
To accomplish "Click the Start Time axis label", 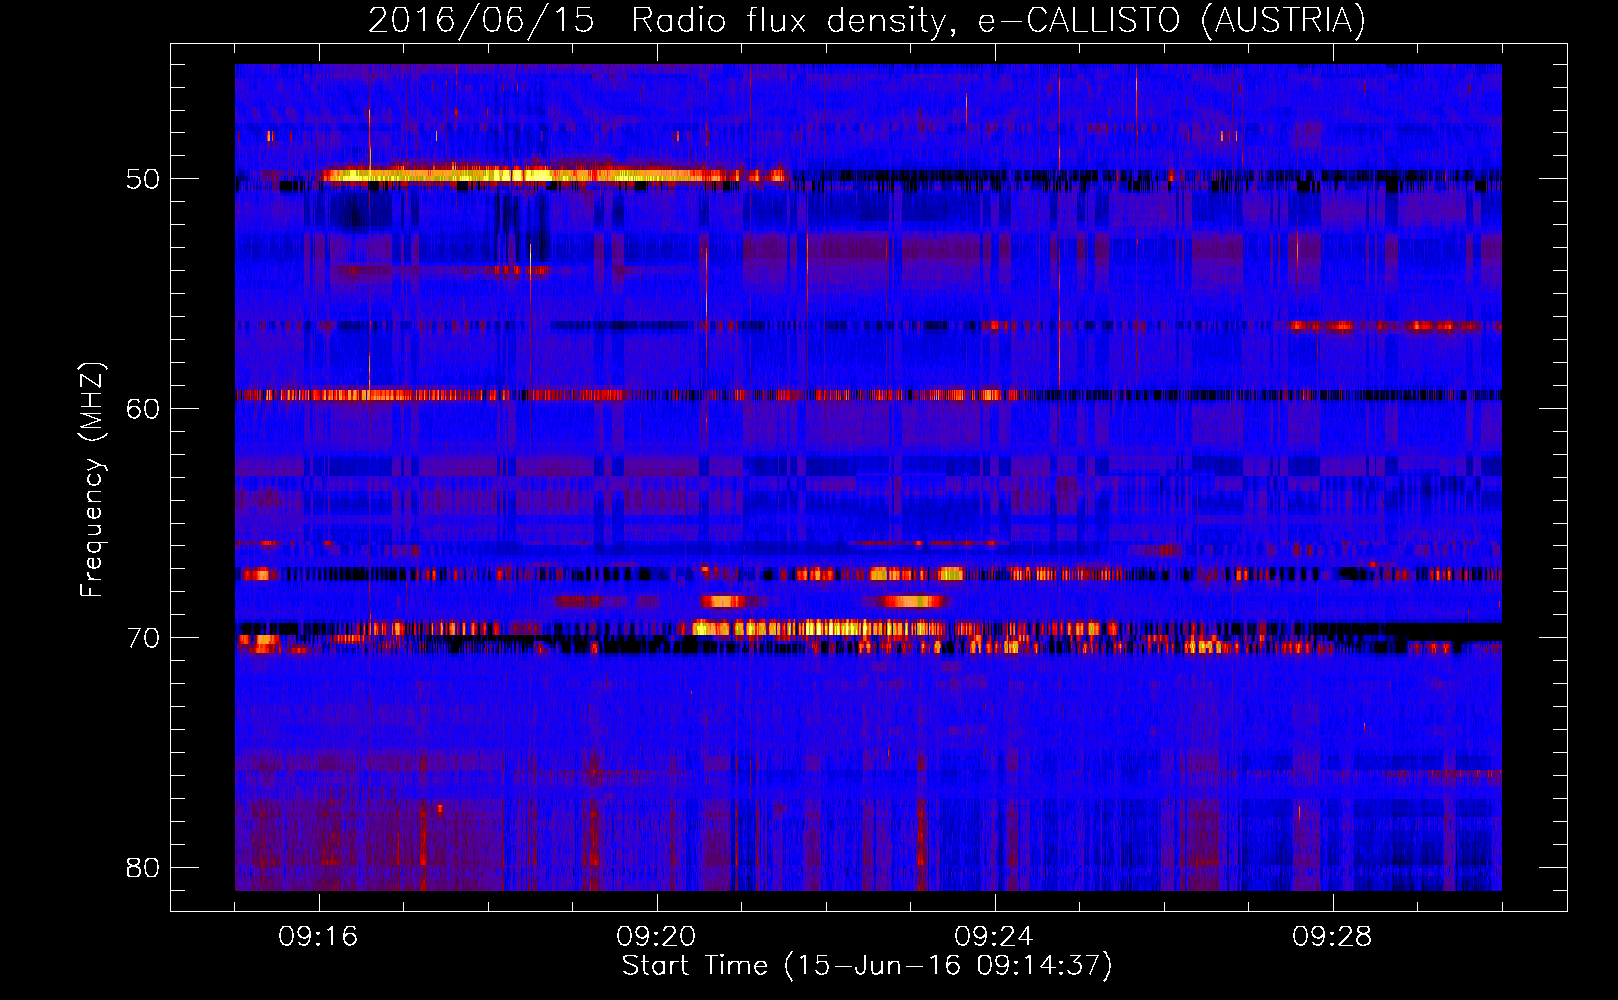I will (867, 966).
